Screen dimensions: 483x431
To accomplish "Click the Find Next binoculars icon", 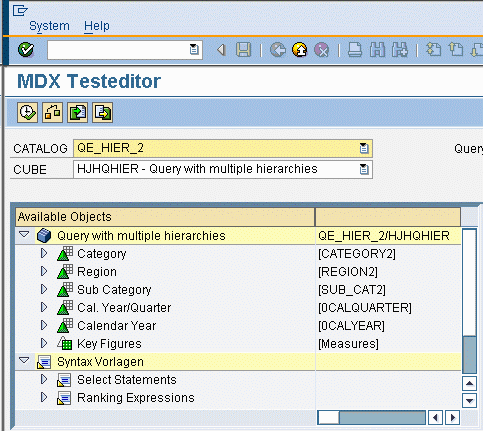I will [x=400, y=50].
